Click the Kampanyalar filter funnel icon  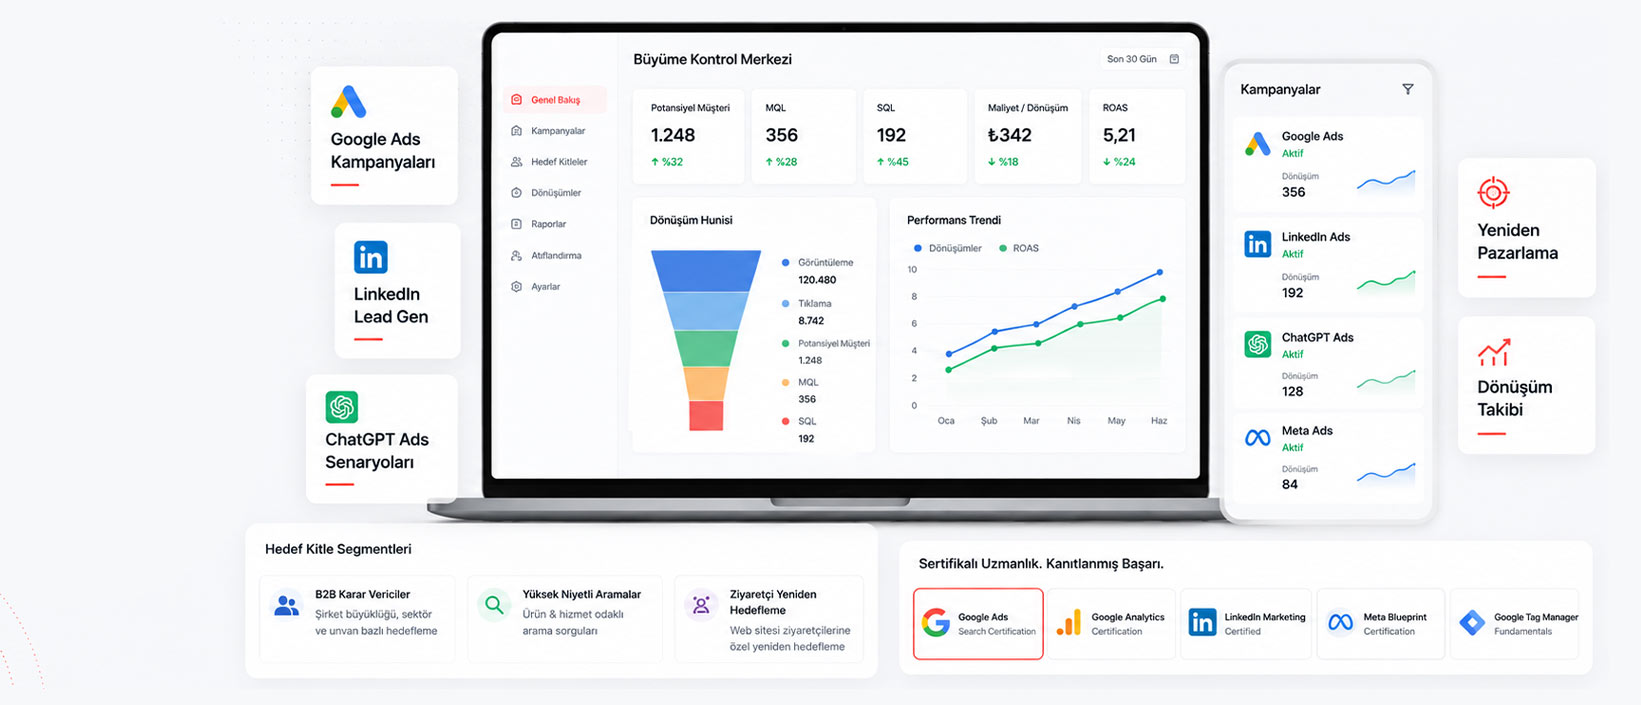click(x=1408, y=89)
